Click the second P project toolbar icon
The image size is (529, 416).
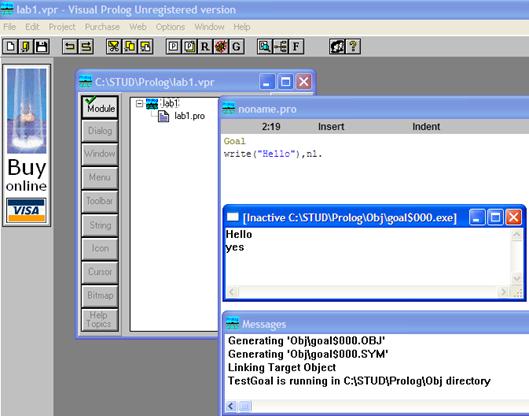[x=189, y=47]
